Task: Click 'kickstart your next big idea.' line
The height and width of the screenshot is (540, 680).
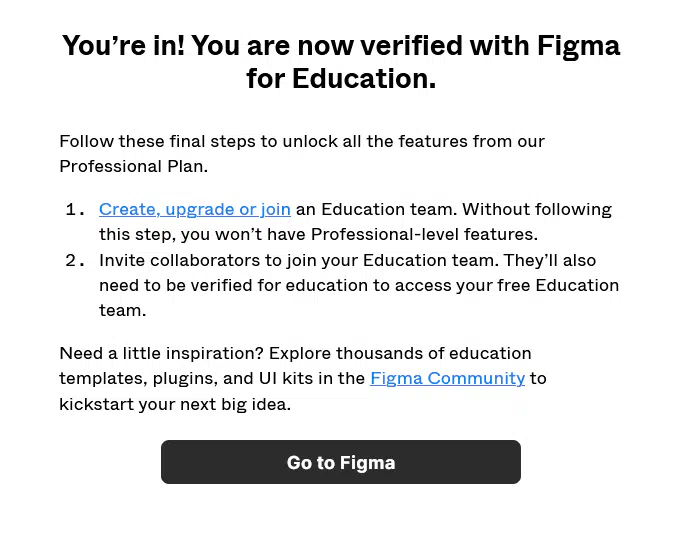Action: [x=175, y=404]
